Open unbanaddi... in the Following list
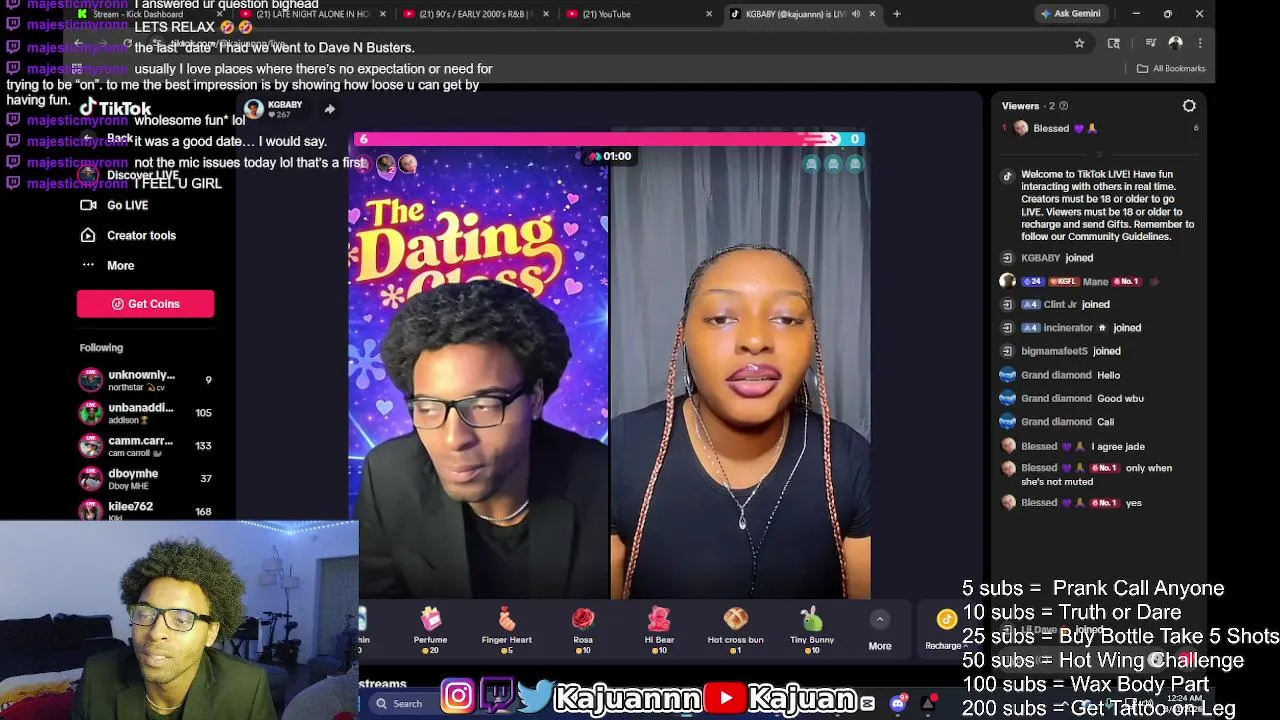This screenshot has width=1280, height=720. click(x=145, y=413)
